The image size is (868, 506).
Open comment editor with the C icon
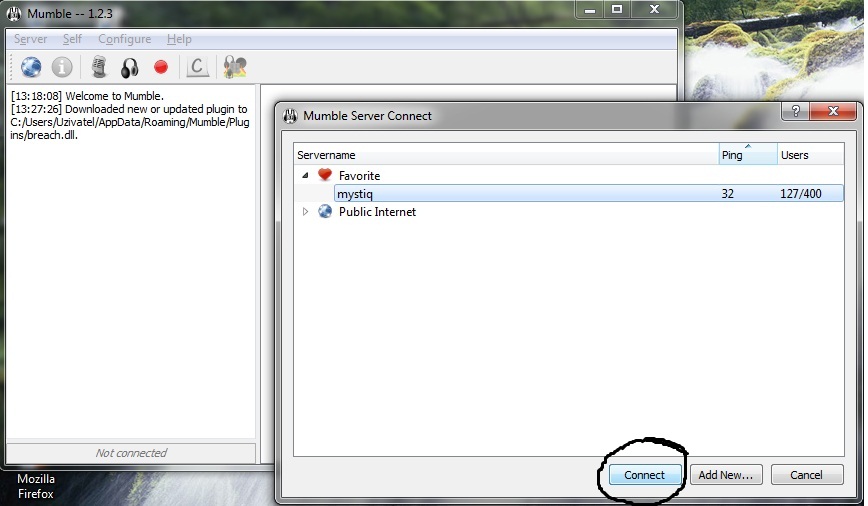coord(197,68)
